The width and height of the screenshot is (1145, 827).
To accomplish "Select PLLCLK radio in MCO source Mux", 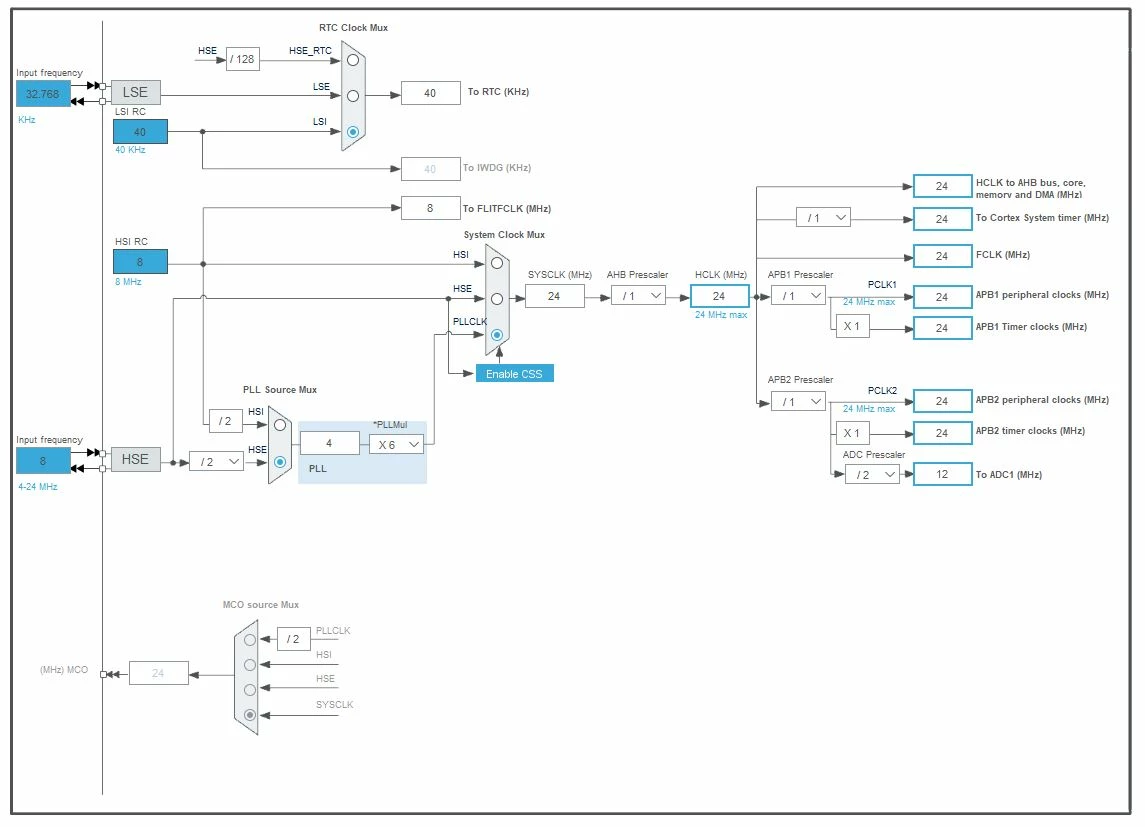I will click(250, 639).
